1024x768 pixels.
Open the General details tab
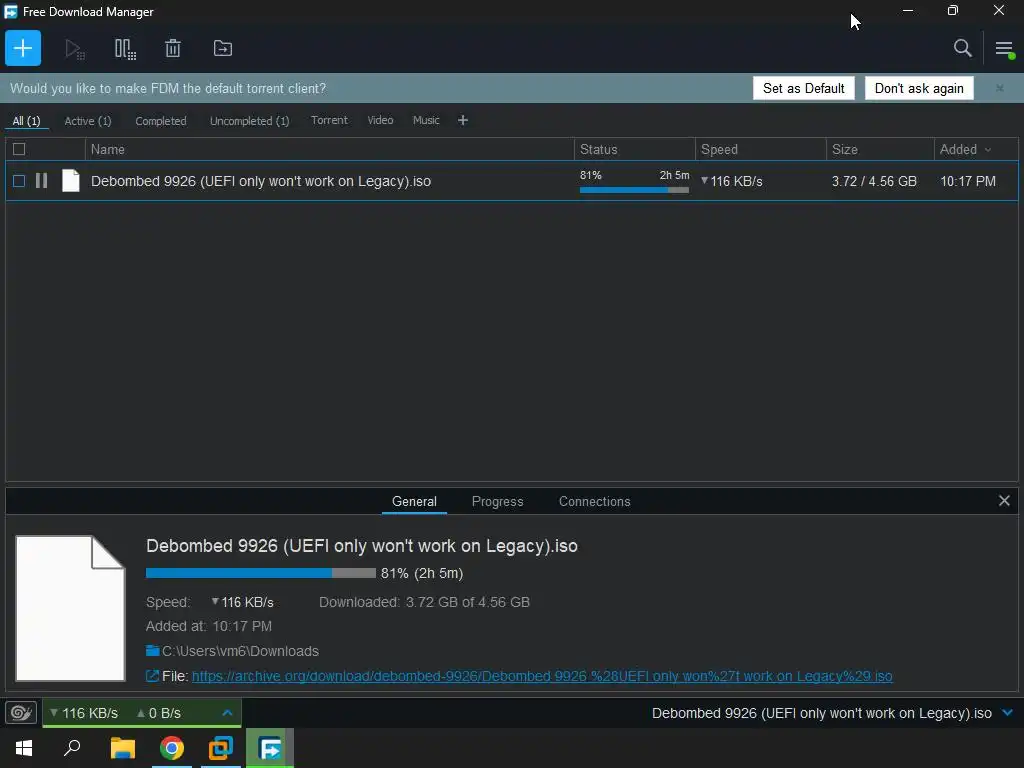[x=414, y=502]
